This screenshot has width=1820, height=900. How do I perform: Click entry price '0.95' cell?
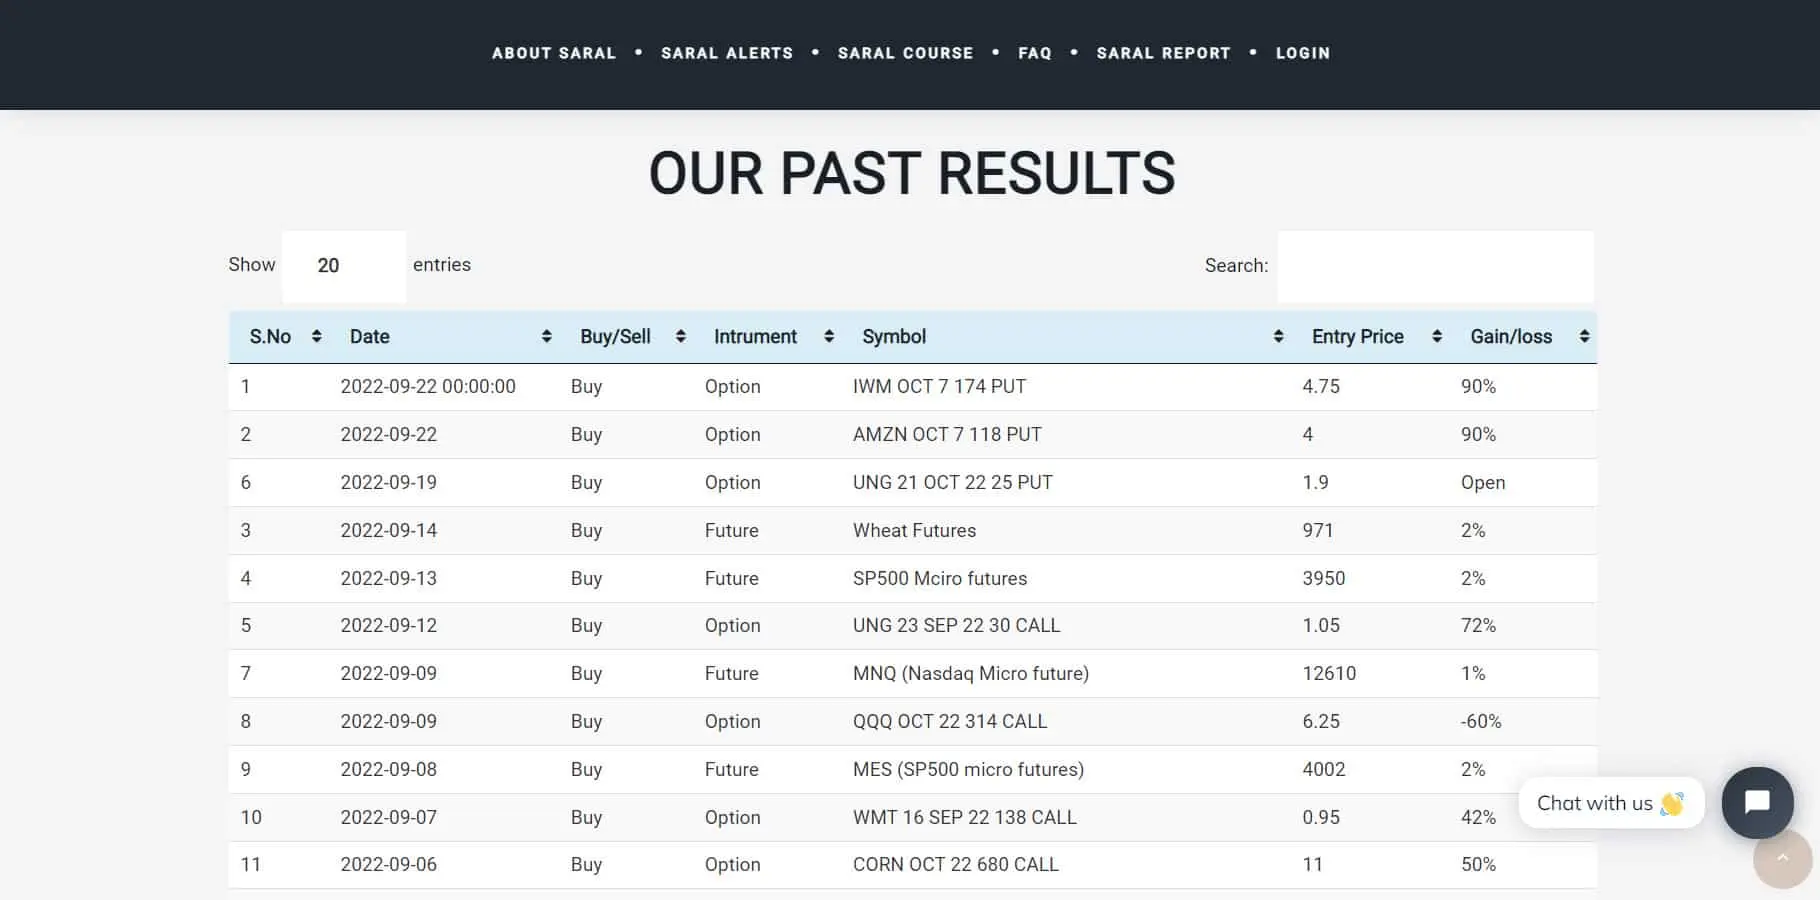1321,818
